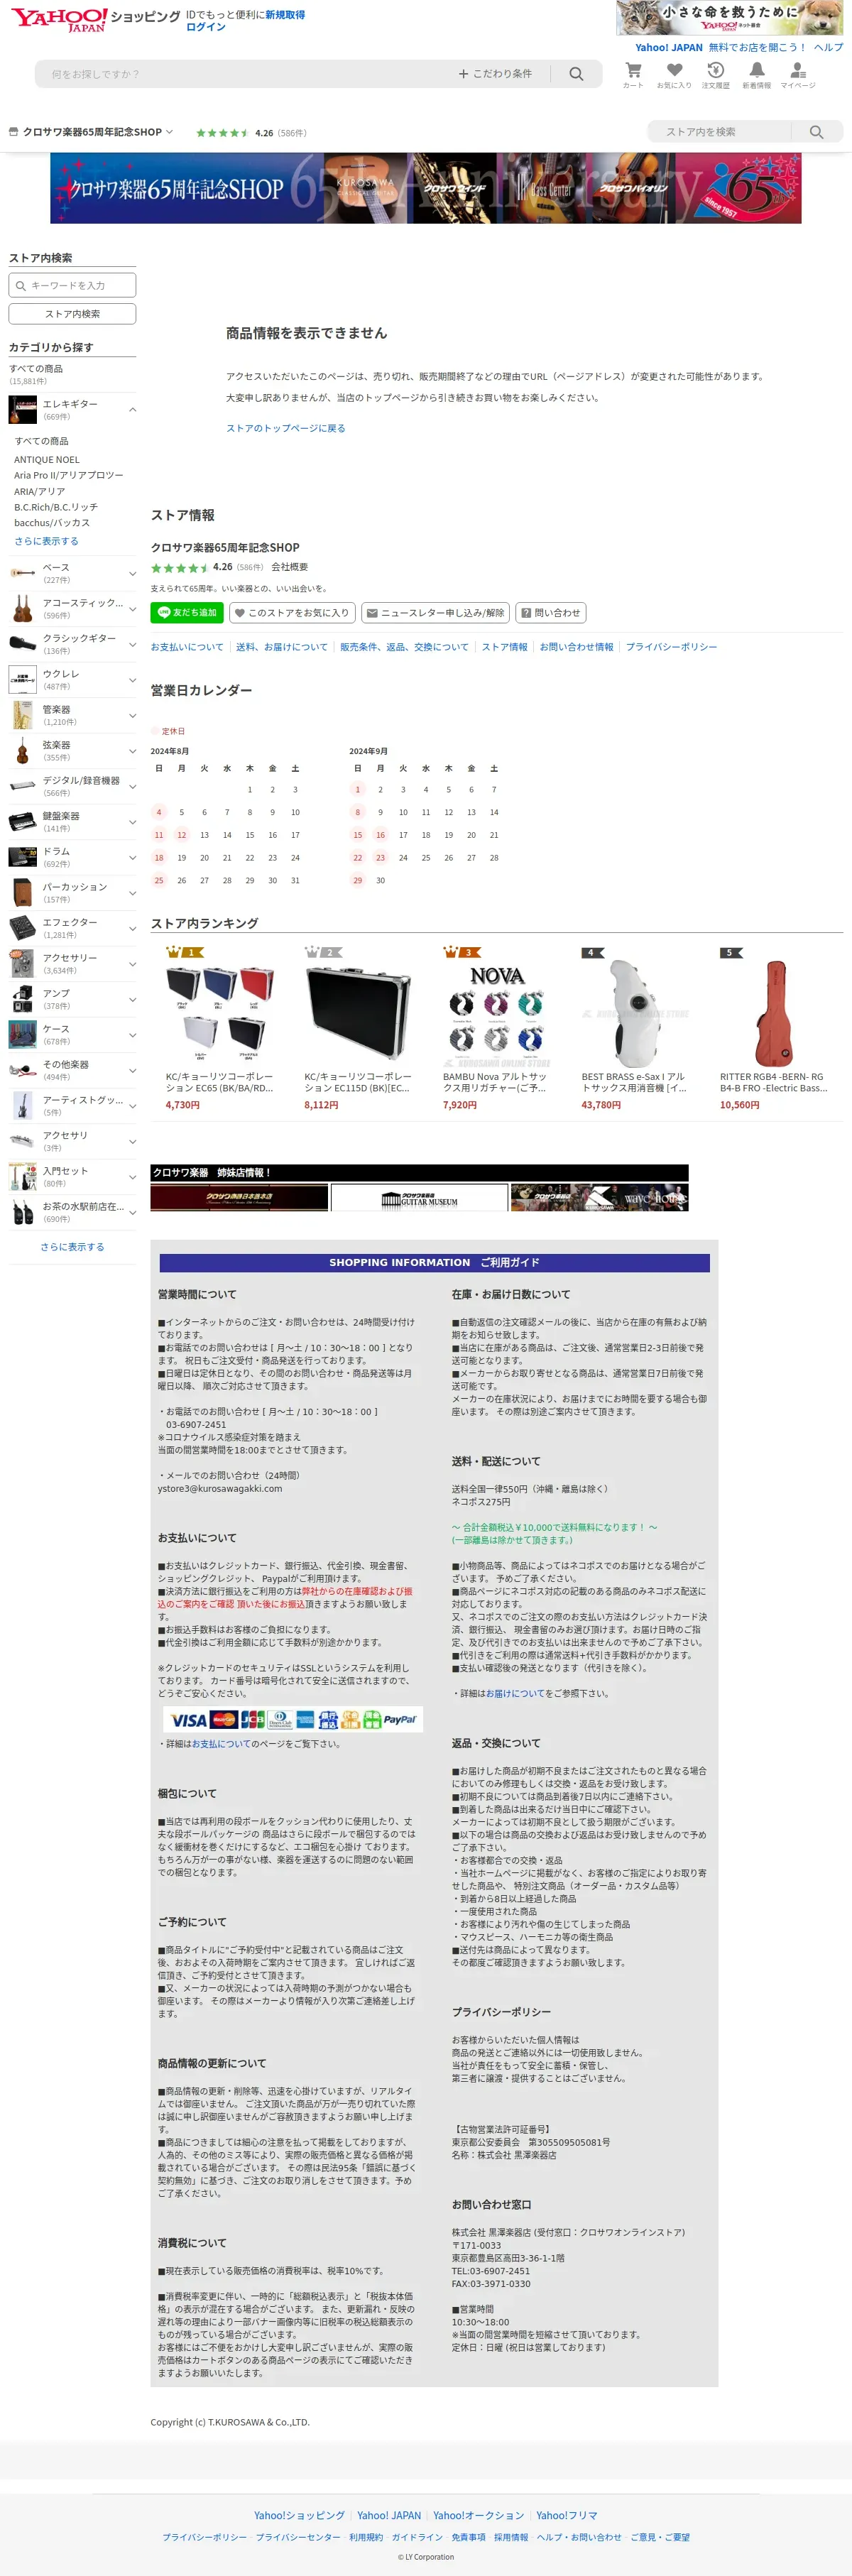Expand the 管楽器 category
Screen dimensions: 852x2576
pos(132,716)
